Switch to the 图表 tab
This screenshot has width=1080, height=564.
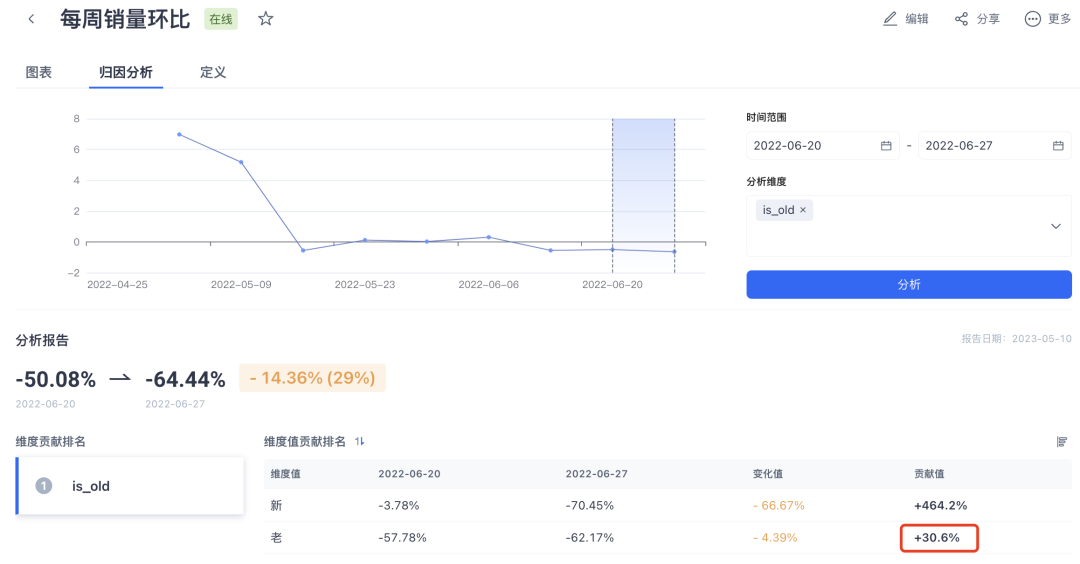[39, 72]
